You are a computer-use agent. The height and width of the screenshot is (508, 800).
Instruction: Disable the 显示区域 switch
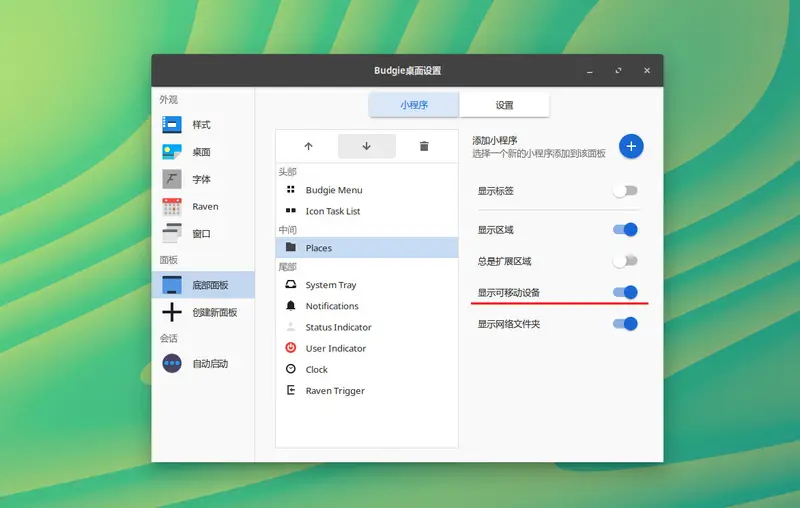click(625, 230)
